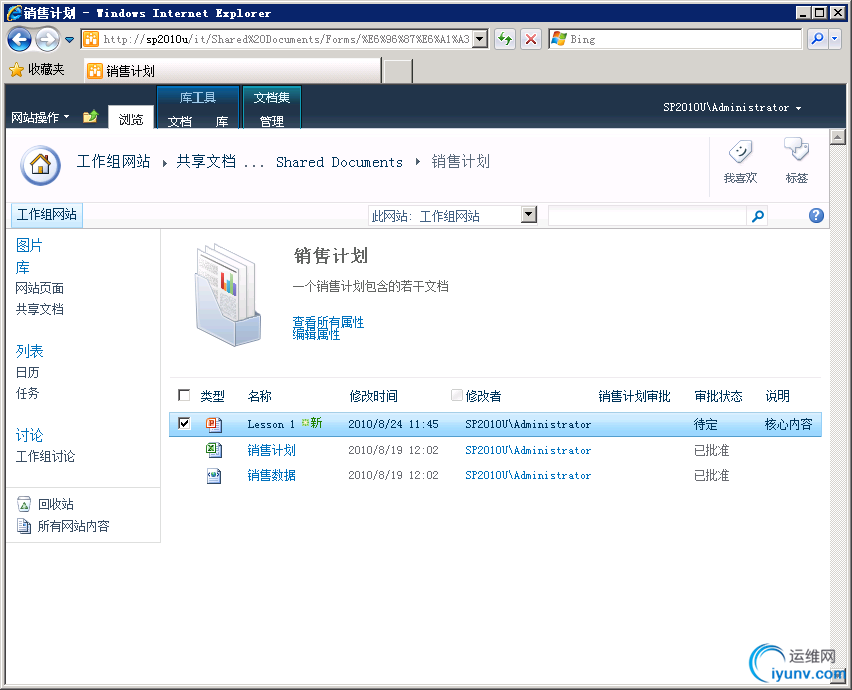The image size is (852, 690).
Task: Click the Bing search magnifier button
Action: pyautogui.click(x=818, y=39)
